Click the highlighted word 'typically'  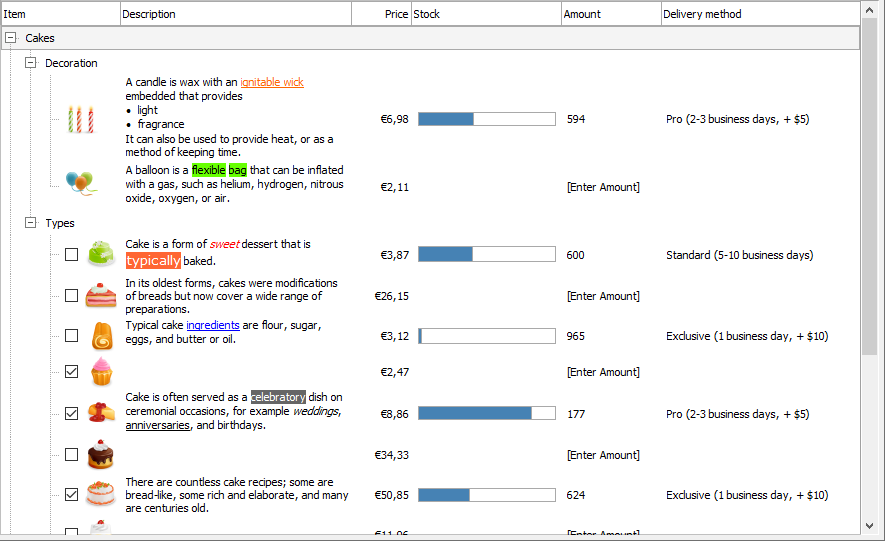(154, 261)
